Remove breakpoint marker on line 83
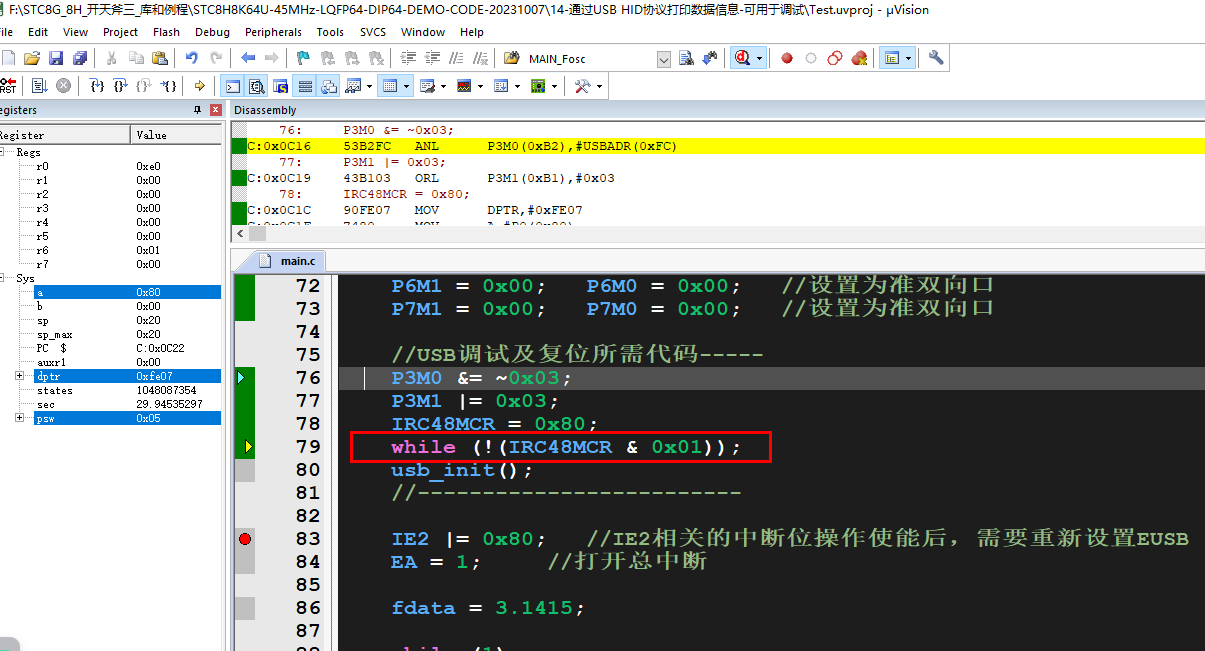1205x651 pixels. tap(245, 539)
